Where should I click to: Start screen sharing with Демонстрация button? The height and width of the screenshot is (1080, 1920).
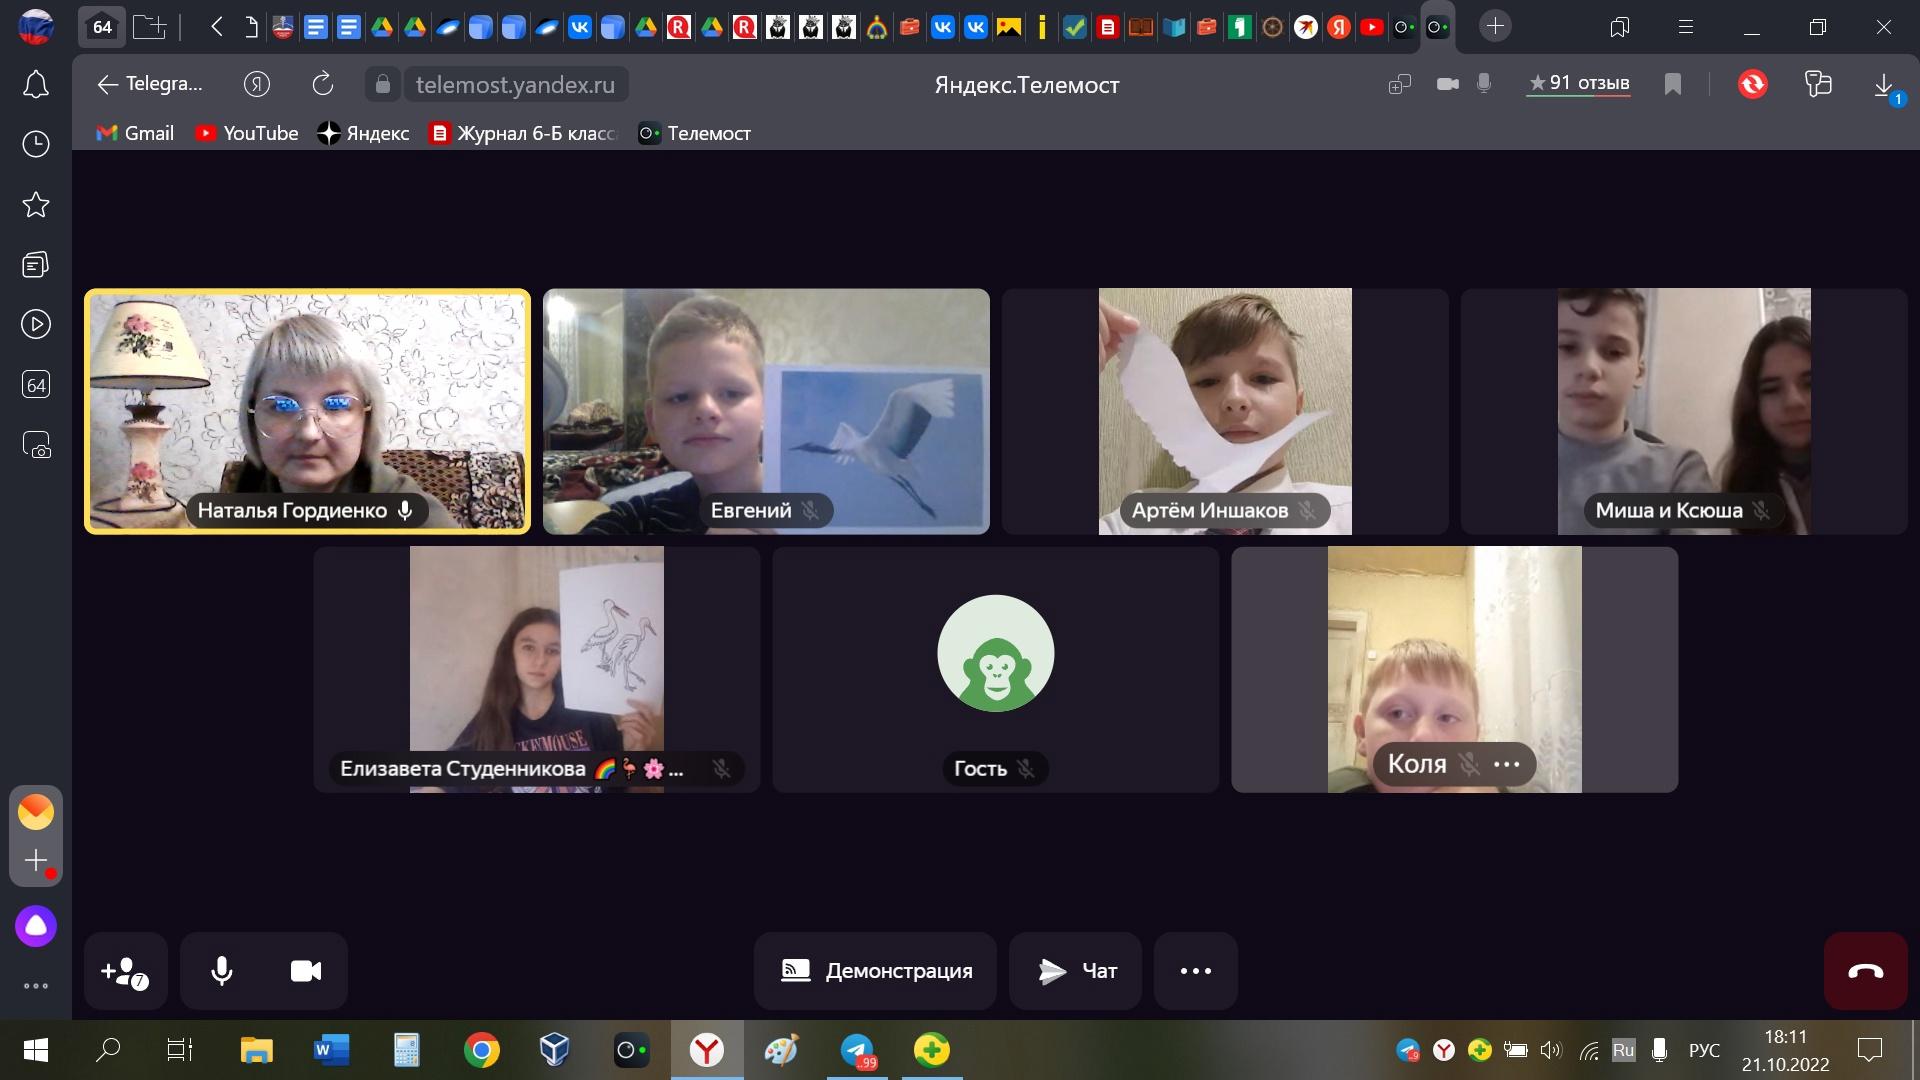875,971
